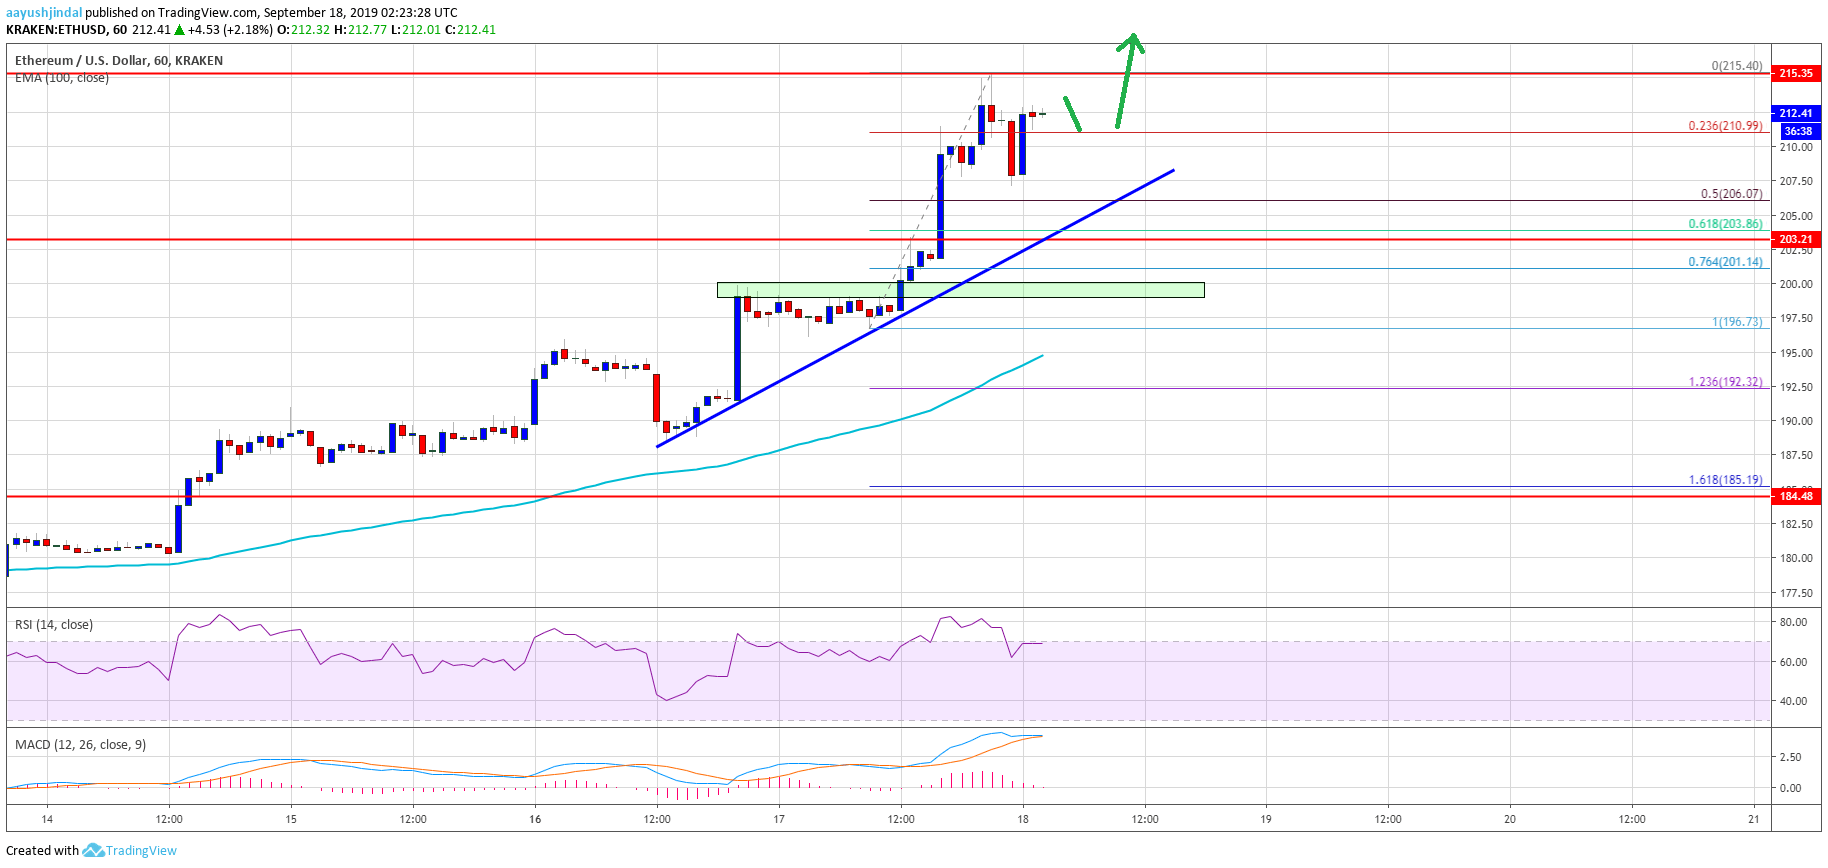Click the RSI 80.00 scale label
1828x868 pixels.
(x=1793, y=622)
